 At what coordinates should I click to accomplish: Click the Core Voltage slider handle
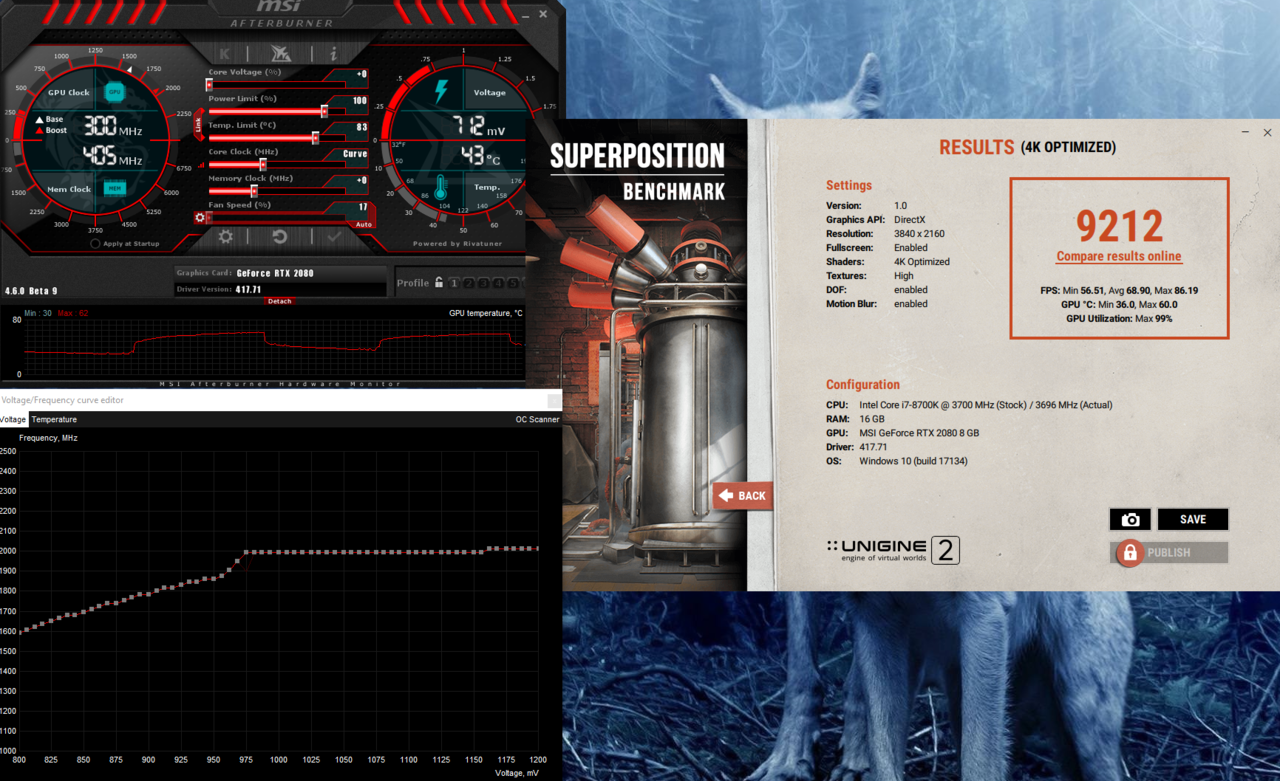coord(209,86)
